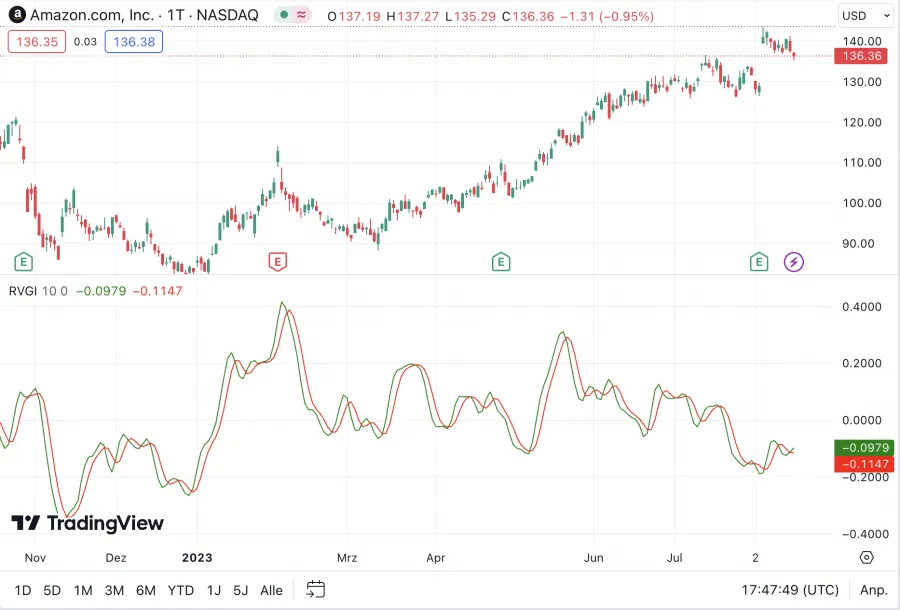Click the red 136.36 price label on axis
This screenshot has height=610, width=900.
click(x=861, y=56)
